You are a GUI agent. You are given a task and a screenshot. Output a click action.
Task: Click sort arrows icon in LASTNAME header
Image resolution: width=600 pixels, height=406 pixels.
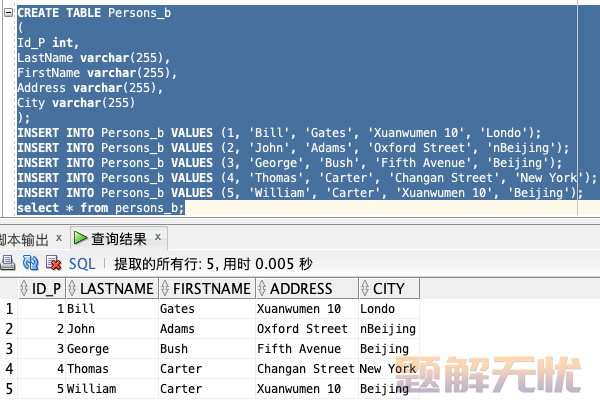[72, 289]
